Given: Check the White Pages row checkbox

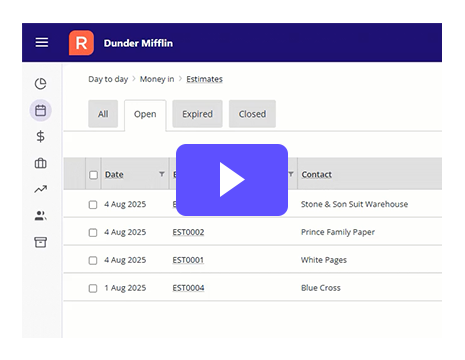Looking at the screenshot, I should click(93, 260).
